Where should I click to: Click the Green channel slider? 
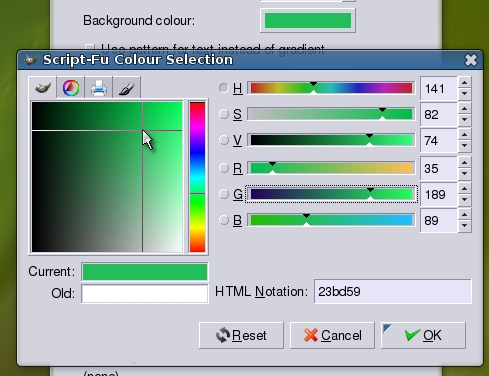[331, 194]
